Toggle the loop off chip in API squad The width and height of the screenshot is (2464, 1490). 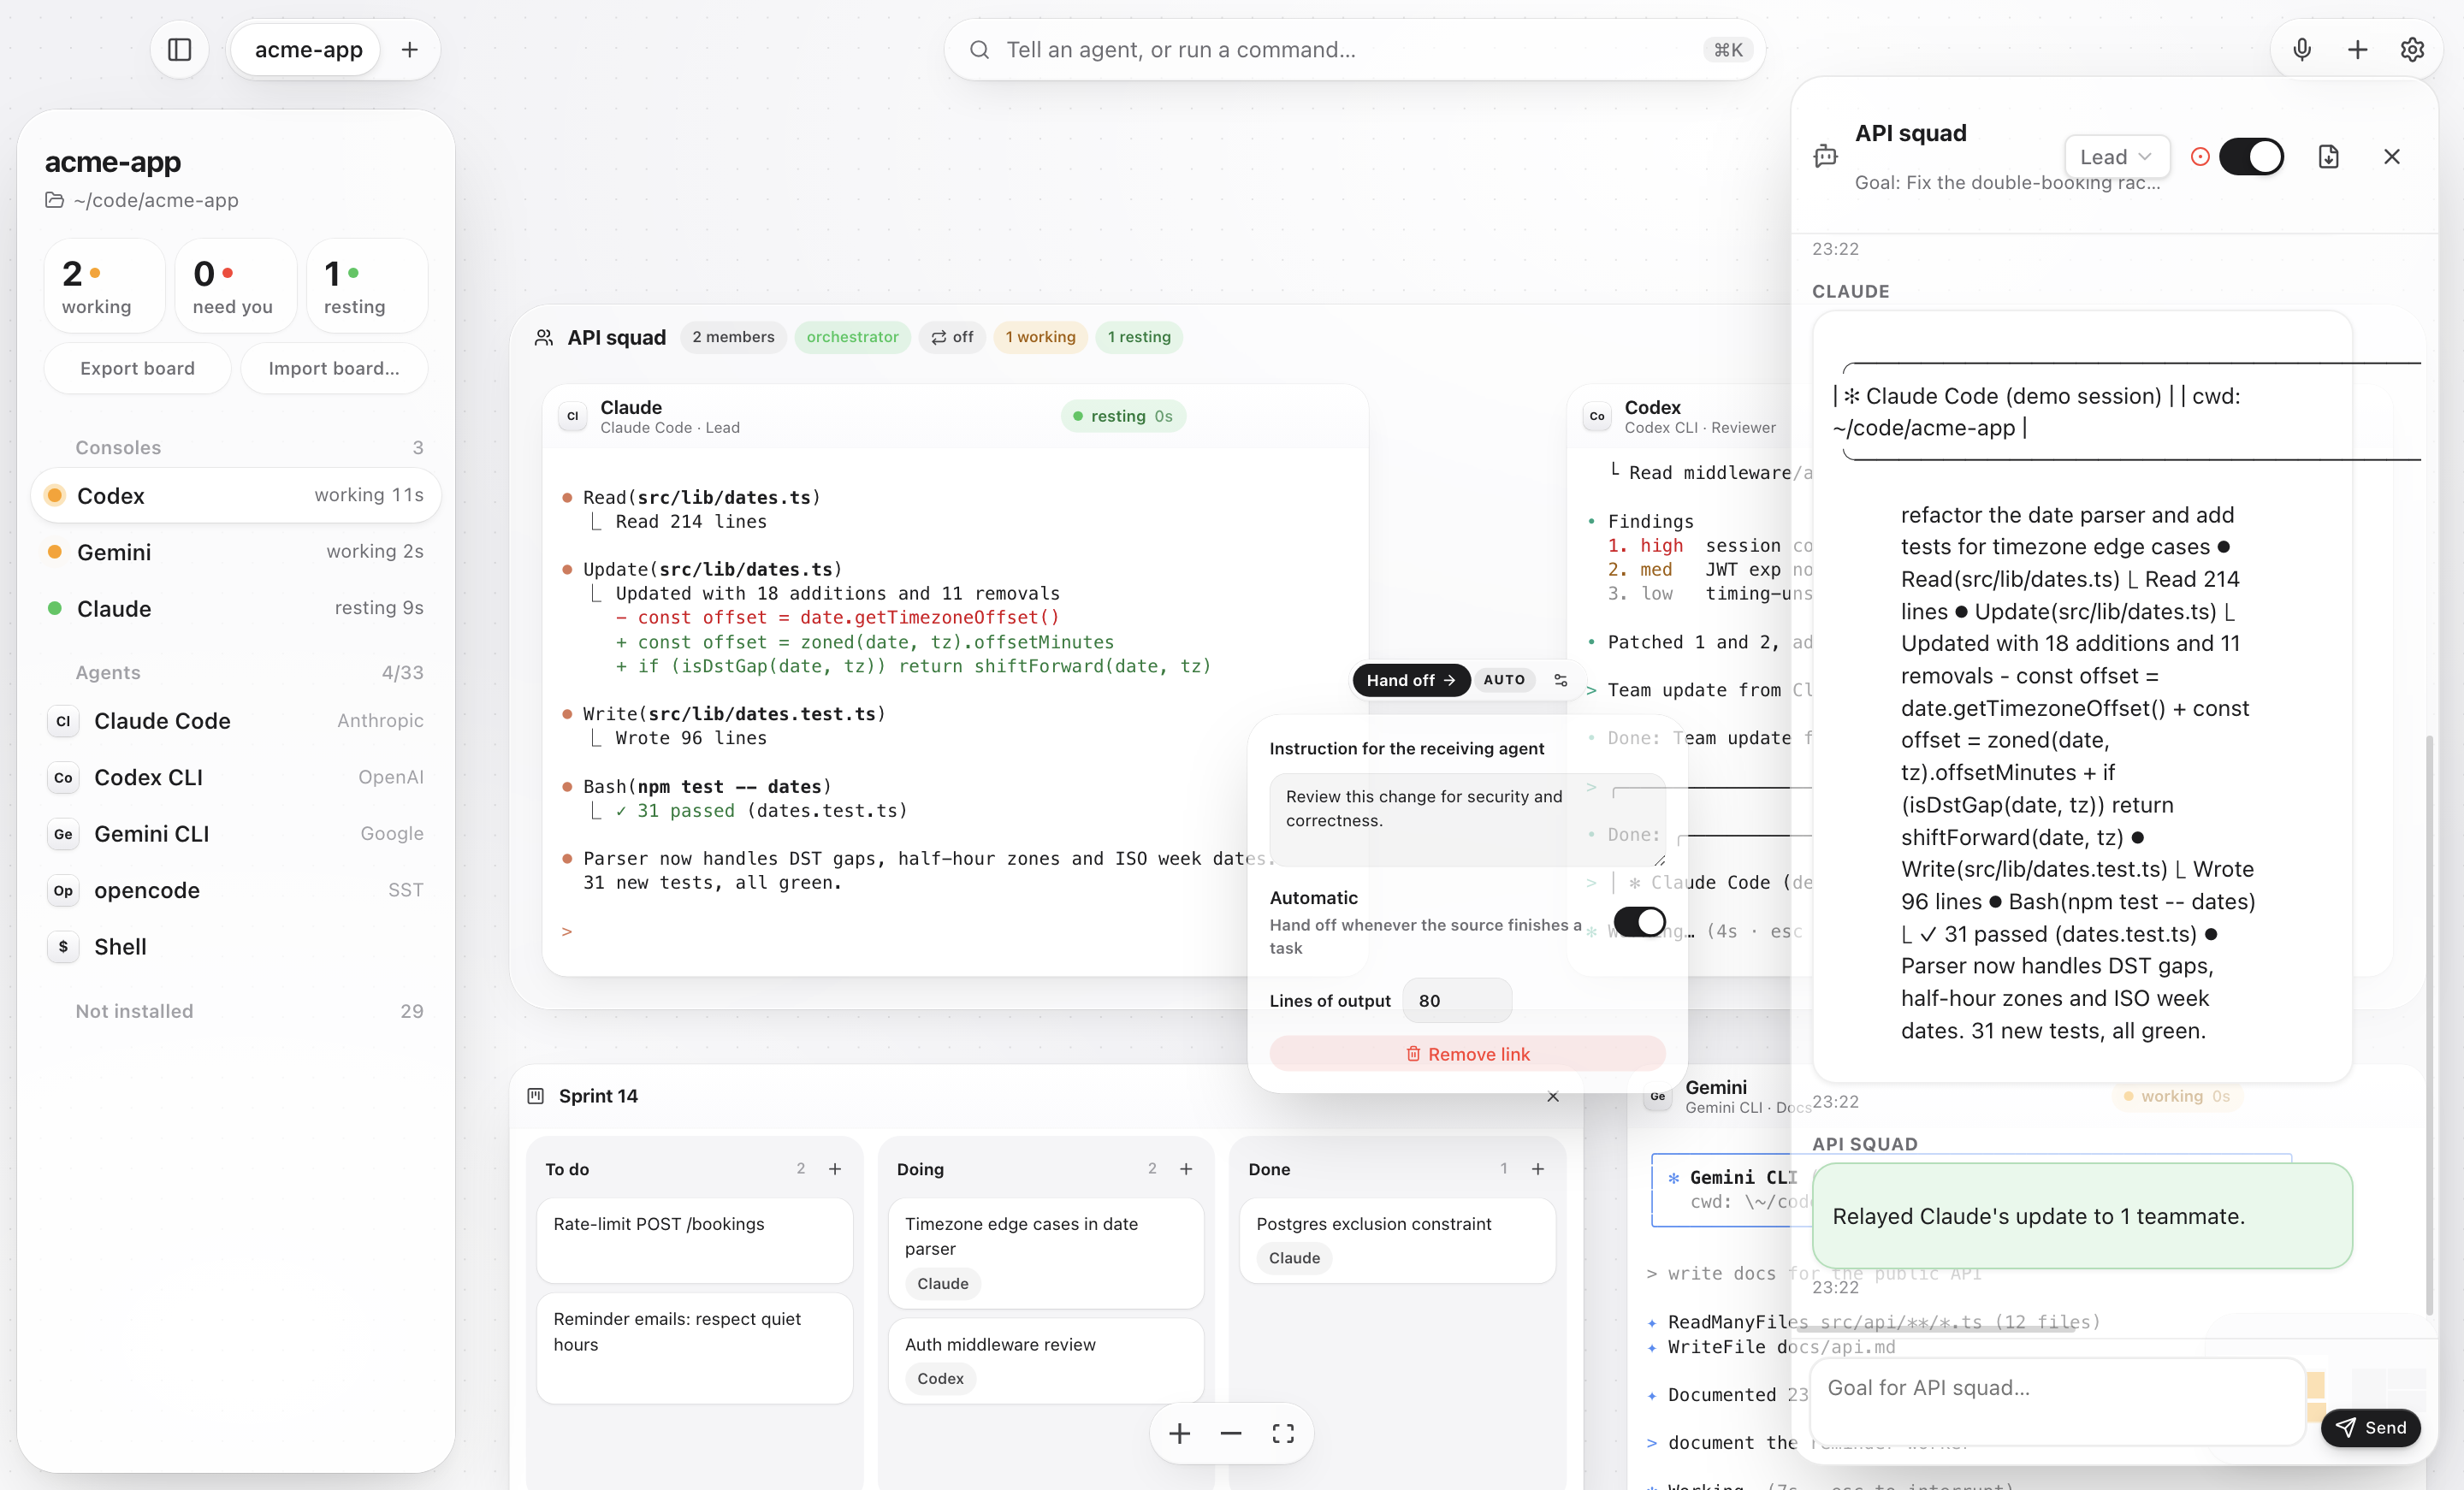point(952,337)
